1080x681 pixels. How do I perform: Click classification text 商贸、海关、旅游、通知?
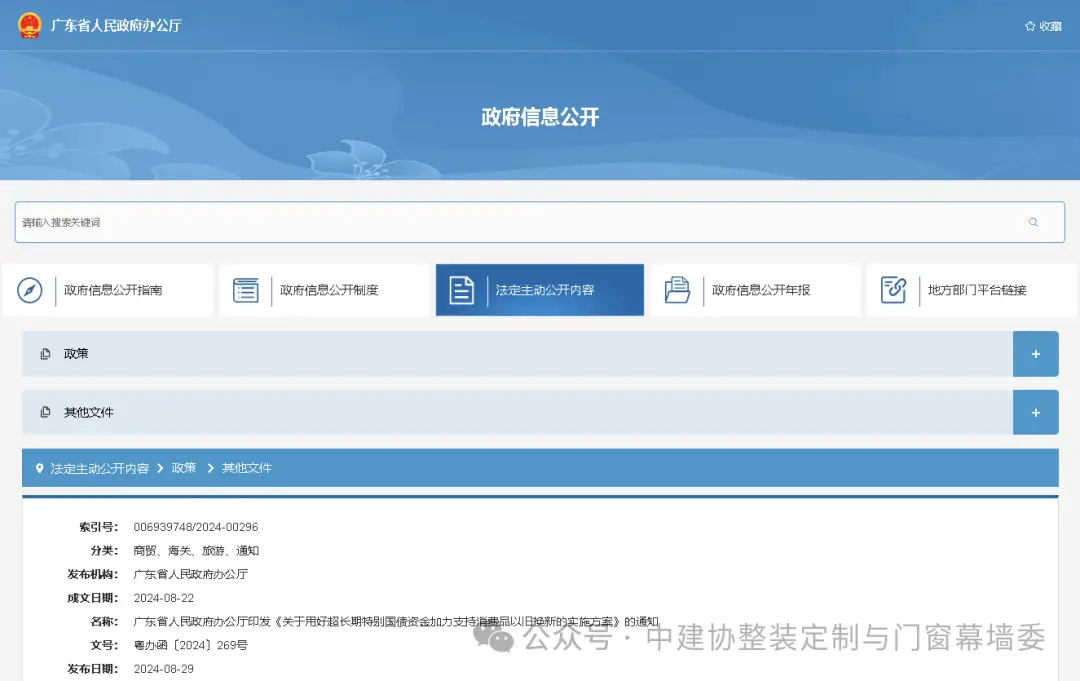[x=196, y=551]
